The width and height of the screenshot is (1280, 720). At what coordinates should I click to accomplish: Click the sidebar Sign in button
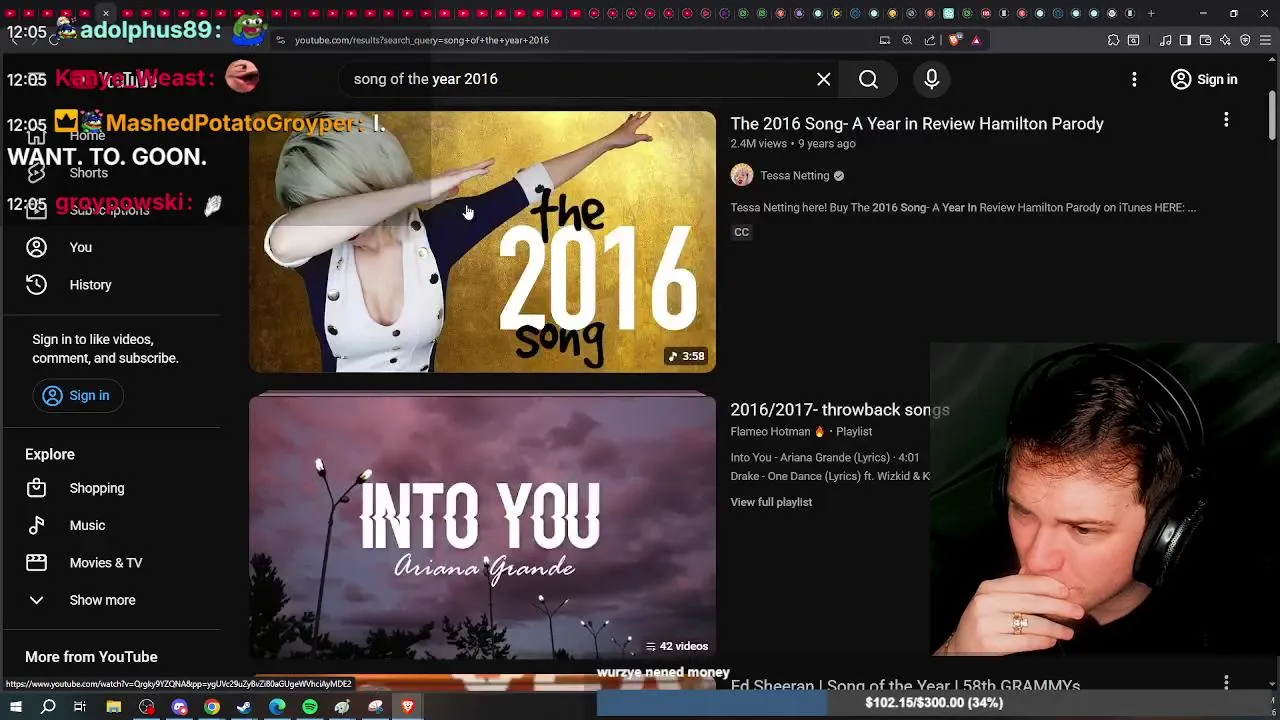click(77, 395)
